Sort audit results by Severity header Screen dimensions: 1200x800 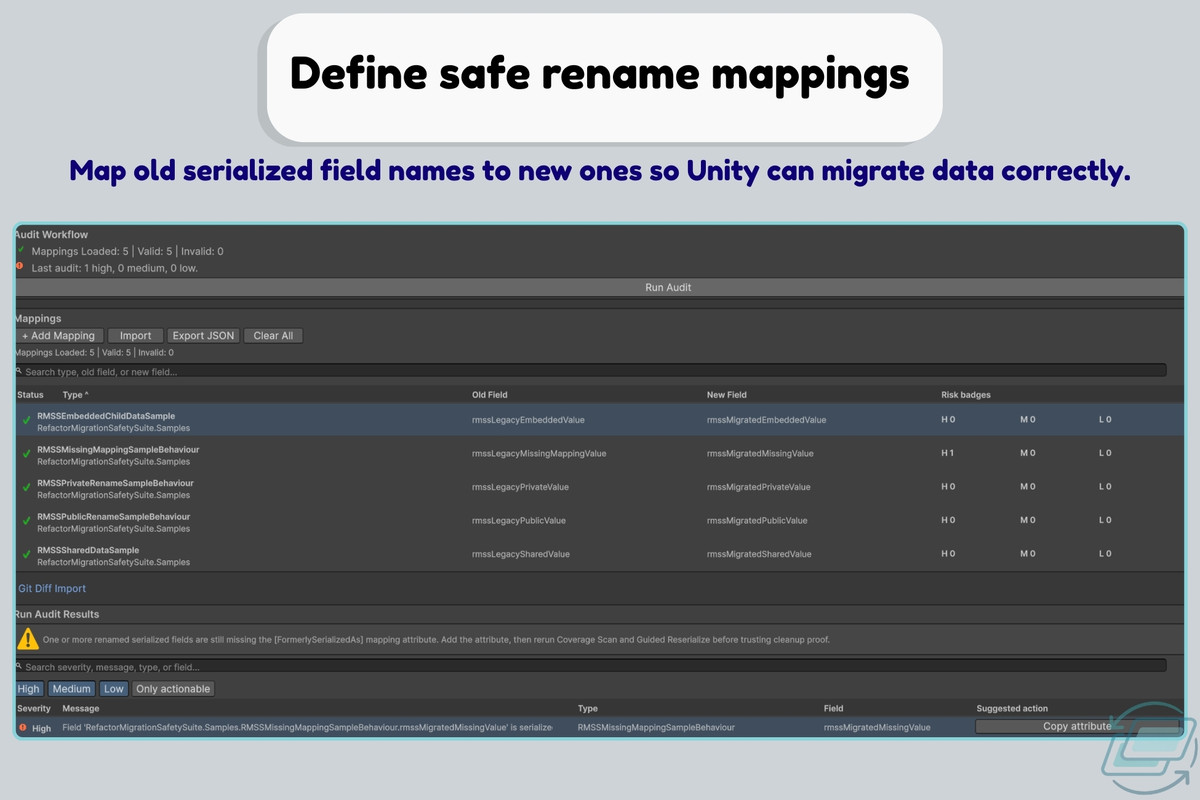pos(34,709)
